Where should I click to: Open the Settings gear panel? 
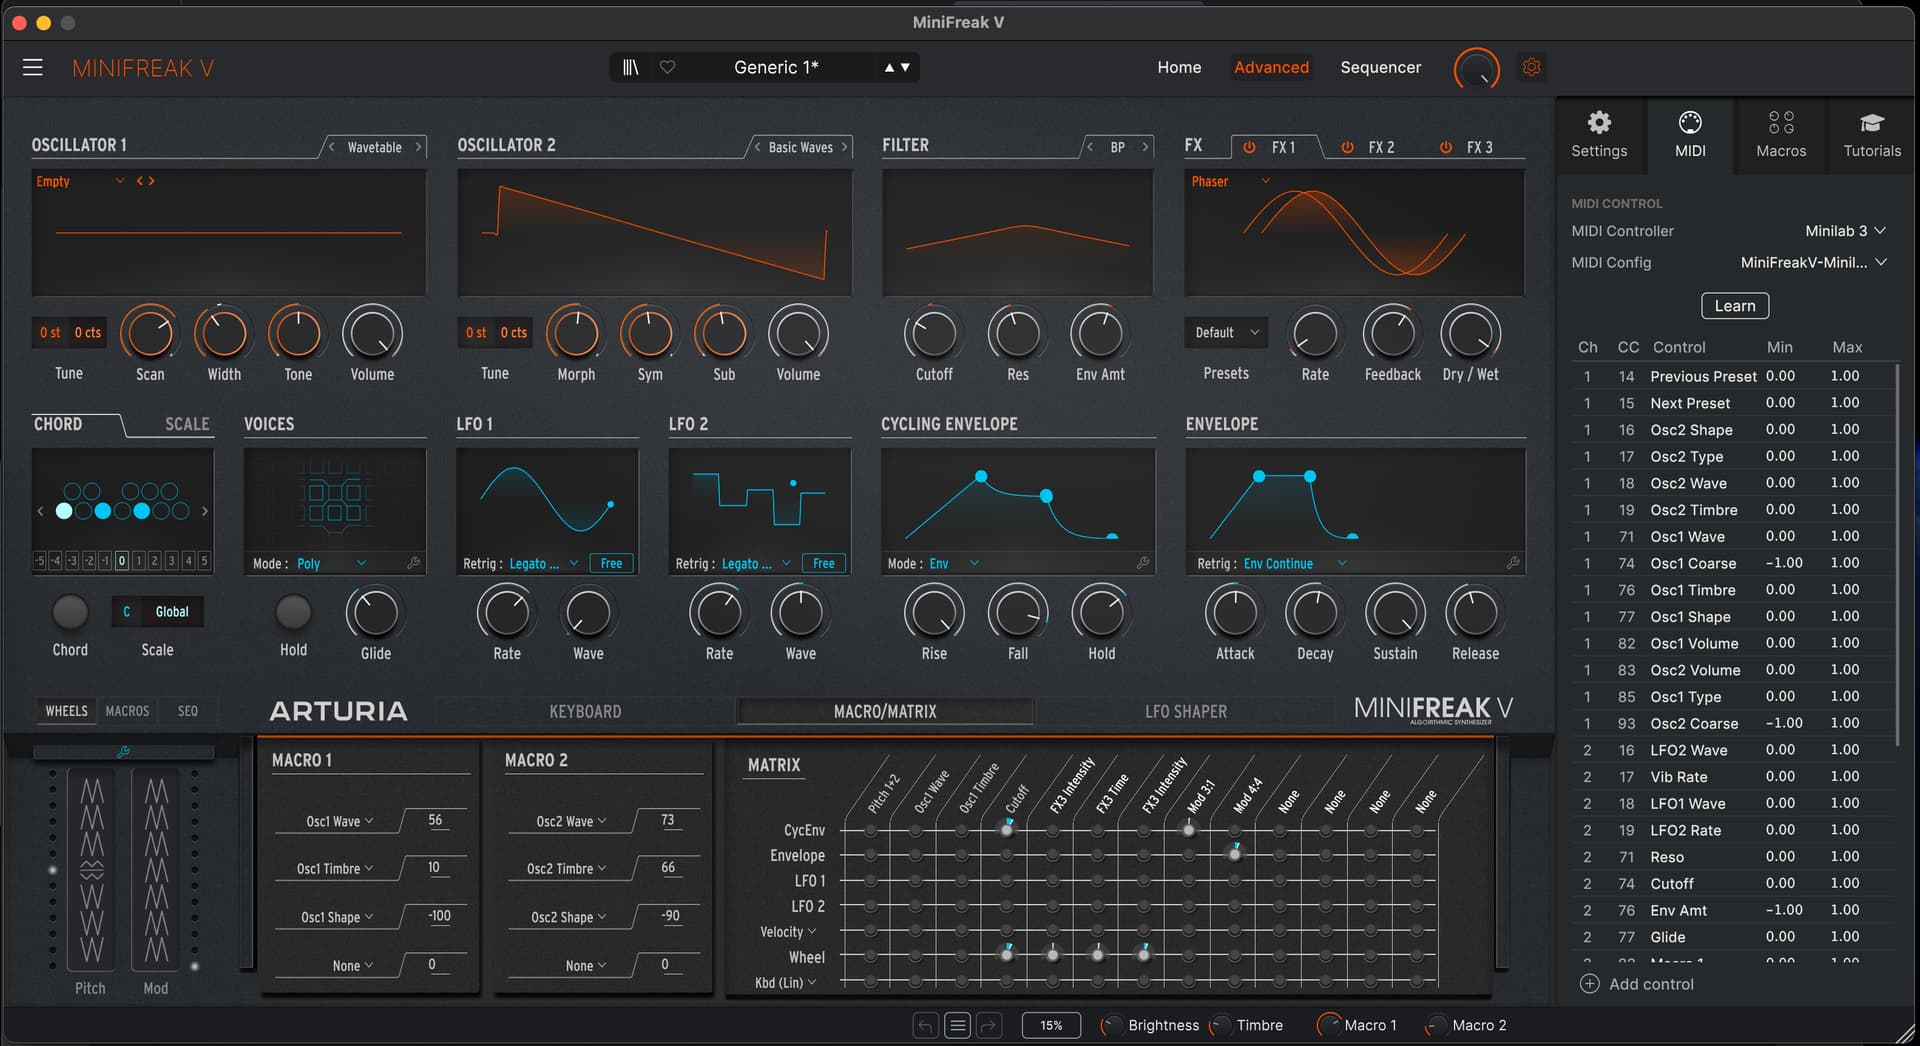pos(1599,134)
